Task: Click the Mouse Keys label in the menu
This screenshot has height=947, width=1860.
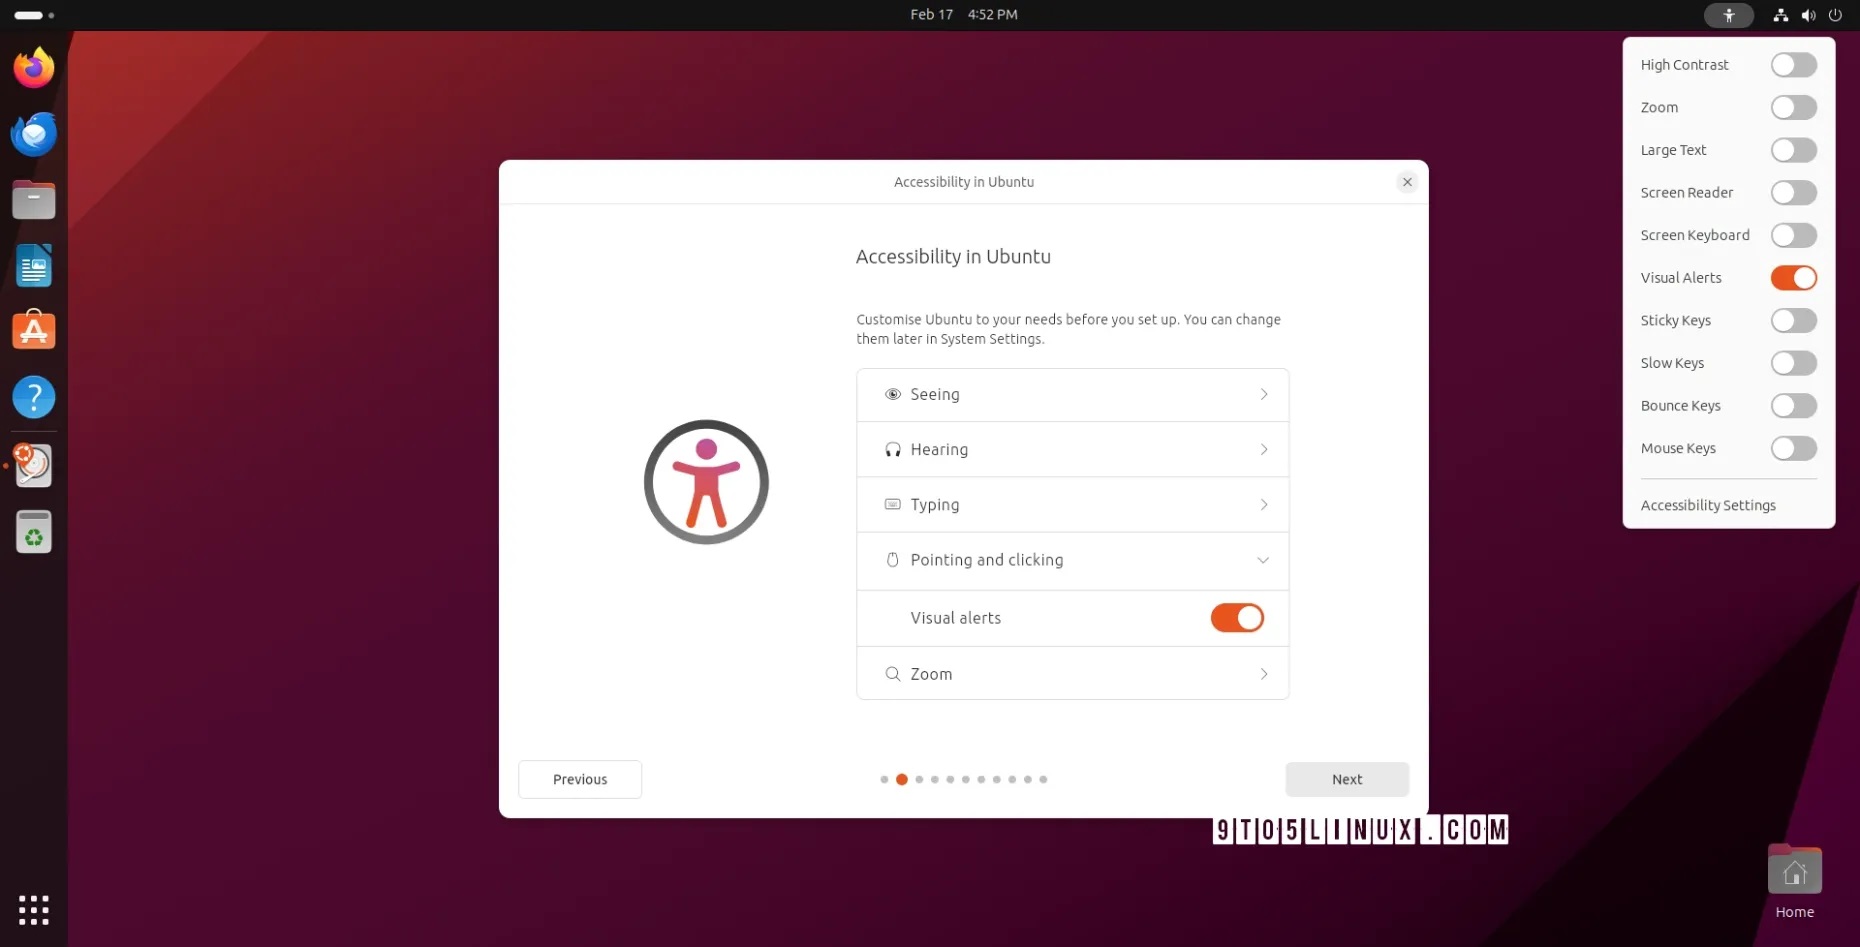Action: pos(1678,448)
